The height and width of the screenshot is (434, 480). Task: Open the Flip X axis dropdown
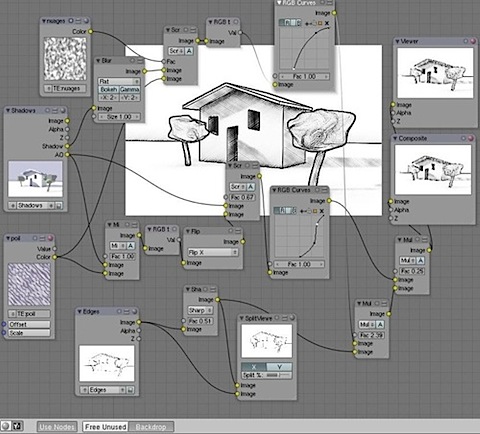[213, 252]
